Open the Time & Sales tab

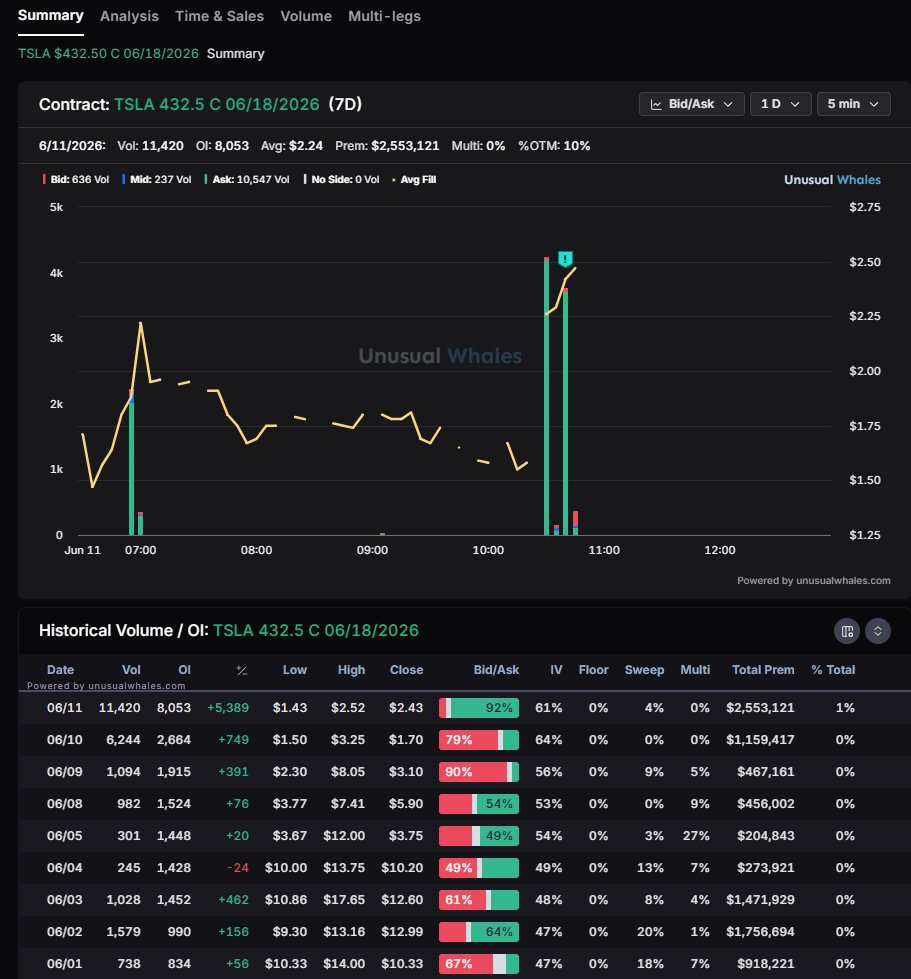click(219, 16)
